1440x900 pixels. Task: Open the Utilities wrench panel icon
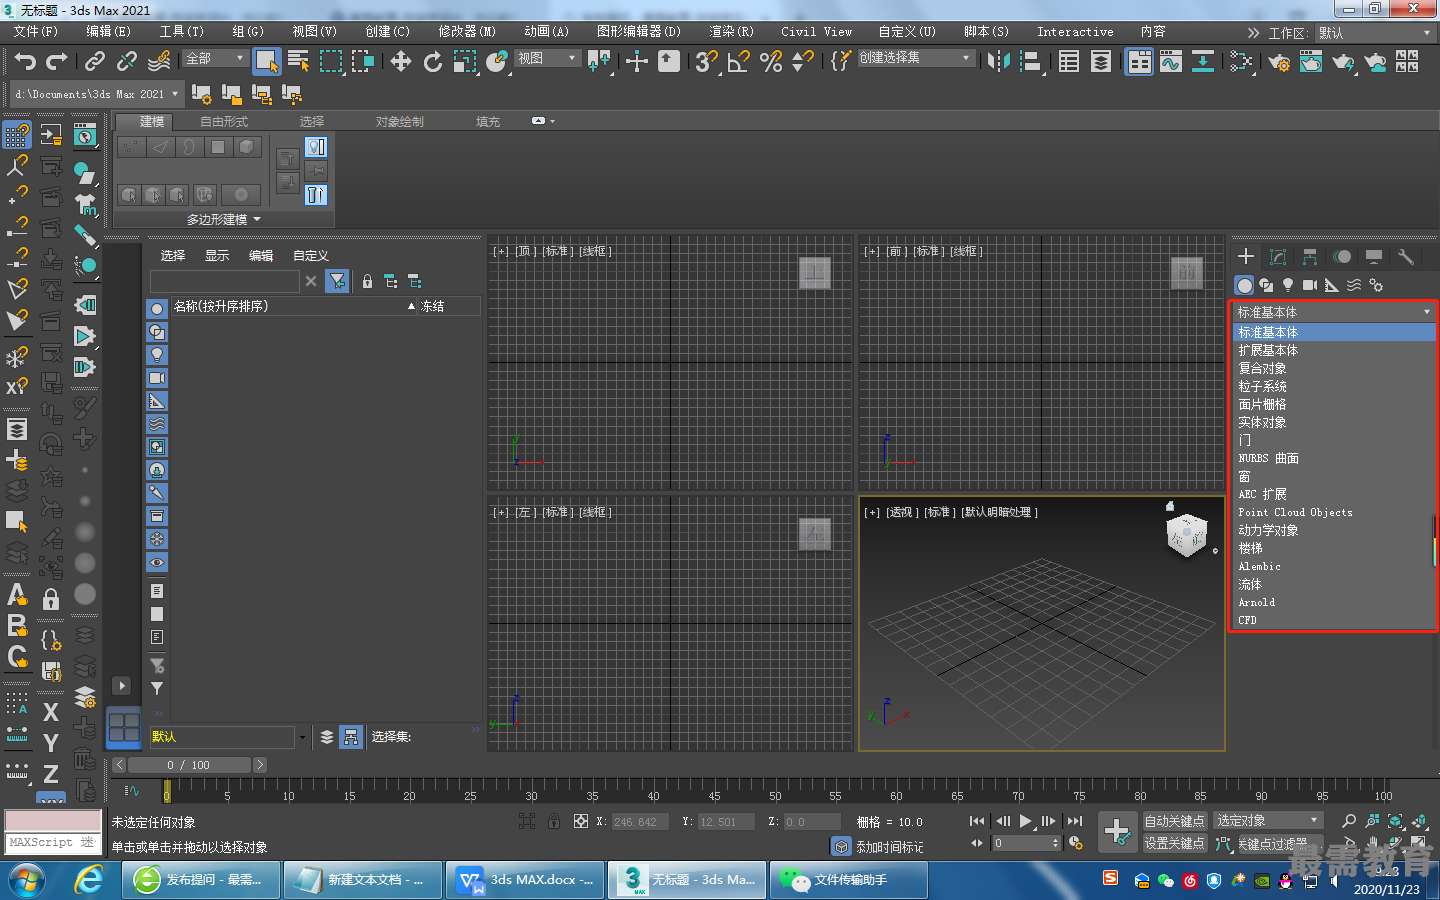tap(1406, 257)
